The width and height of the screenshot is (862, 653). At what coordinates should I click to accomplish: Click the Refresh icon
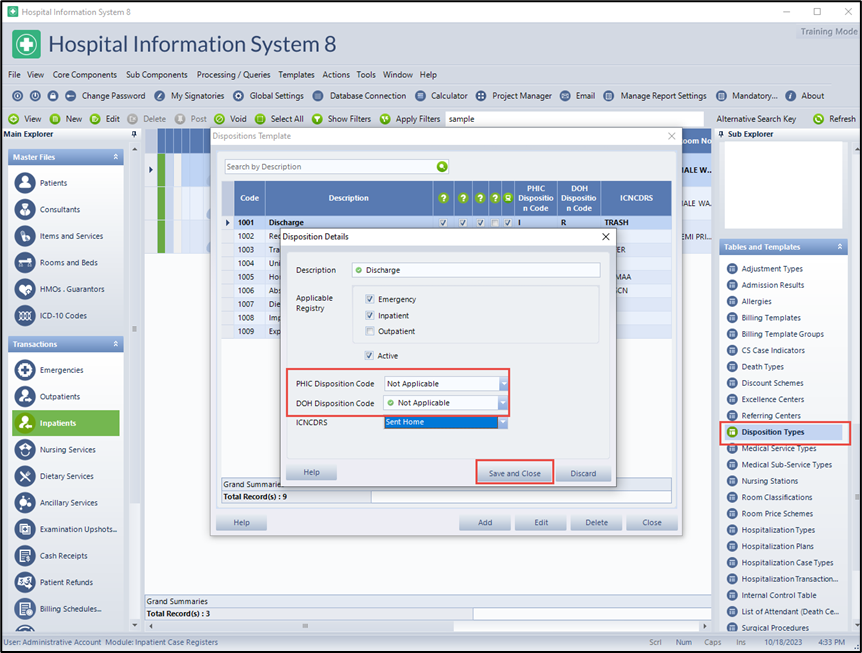[x=818, y=118]
